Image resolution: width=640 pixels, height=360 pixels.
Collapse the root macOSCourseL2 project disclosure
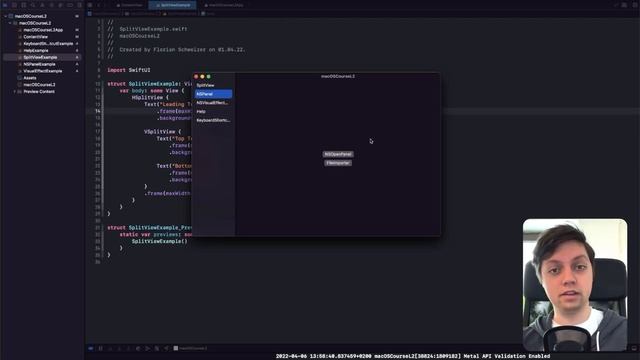point(5,16)
